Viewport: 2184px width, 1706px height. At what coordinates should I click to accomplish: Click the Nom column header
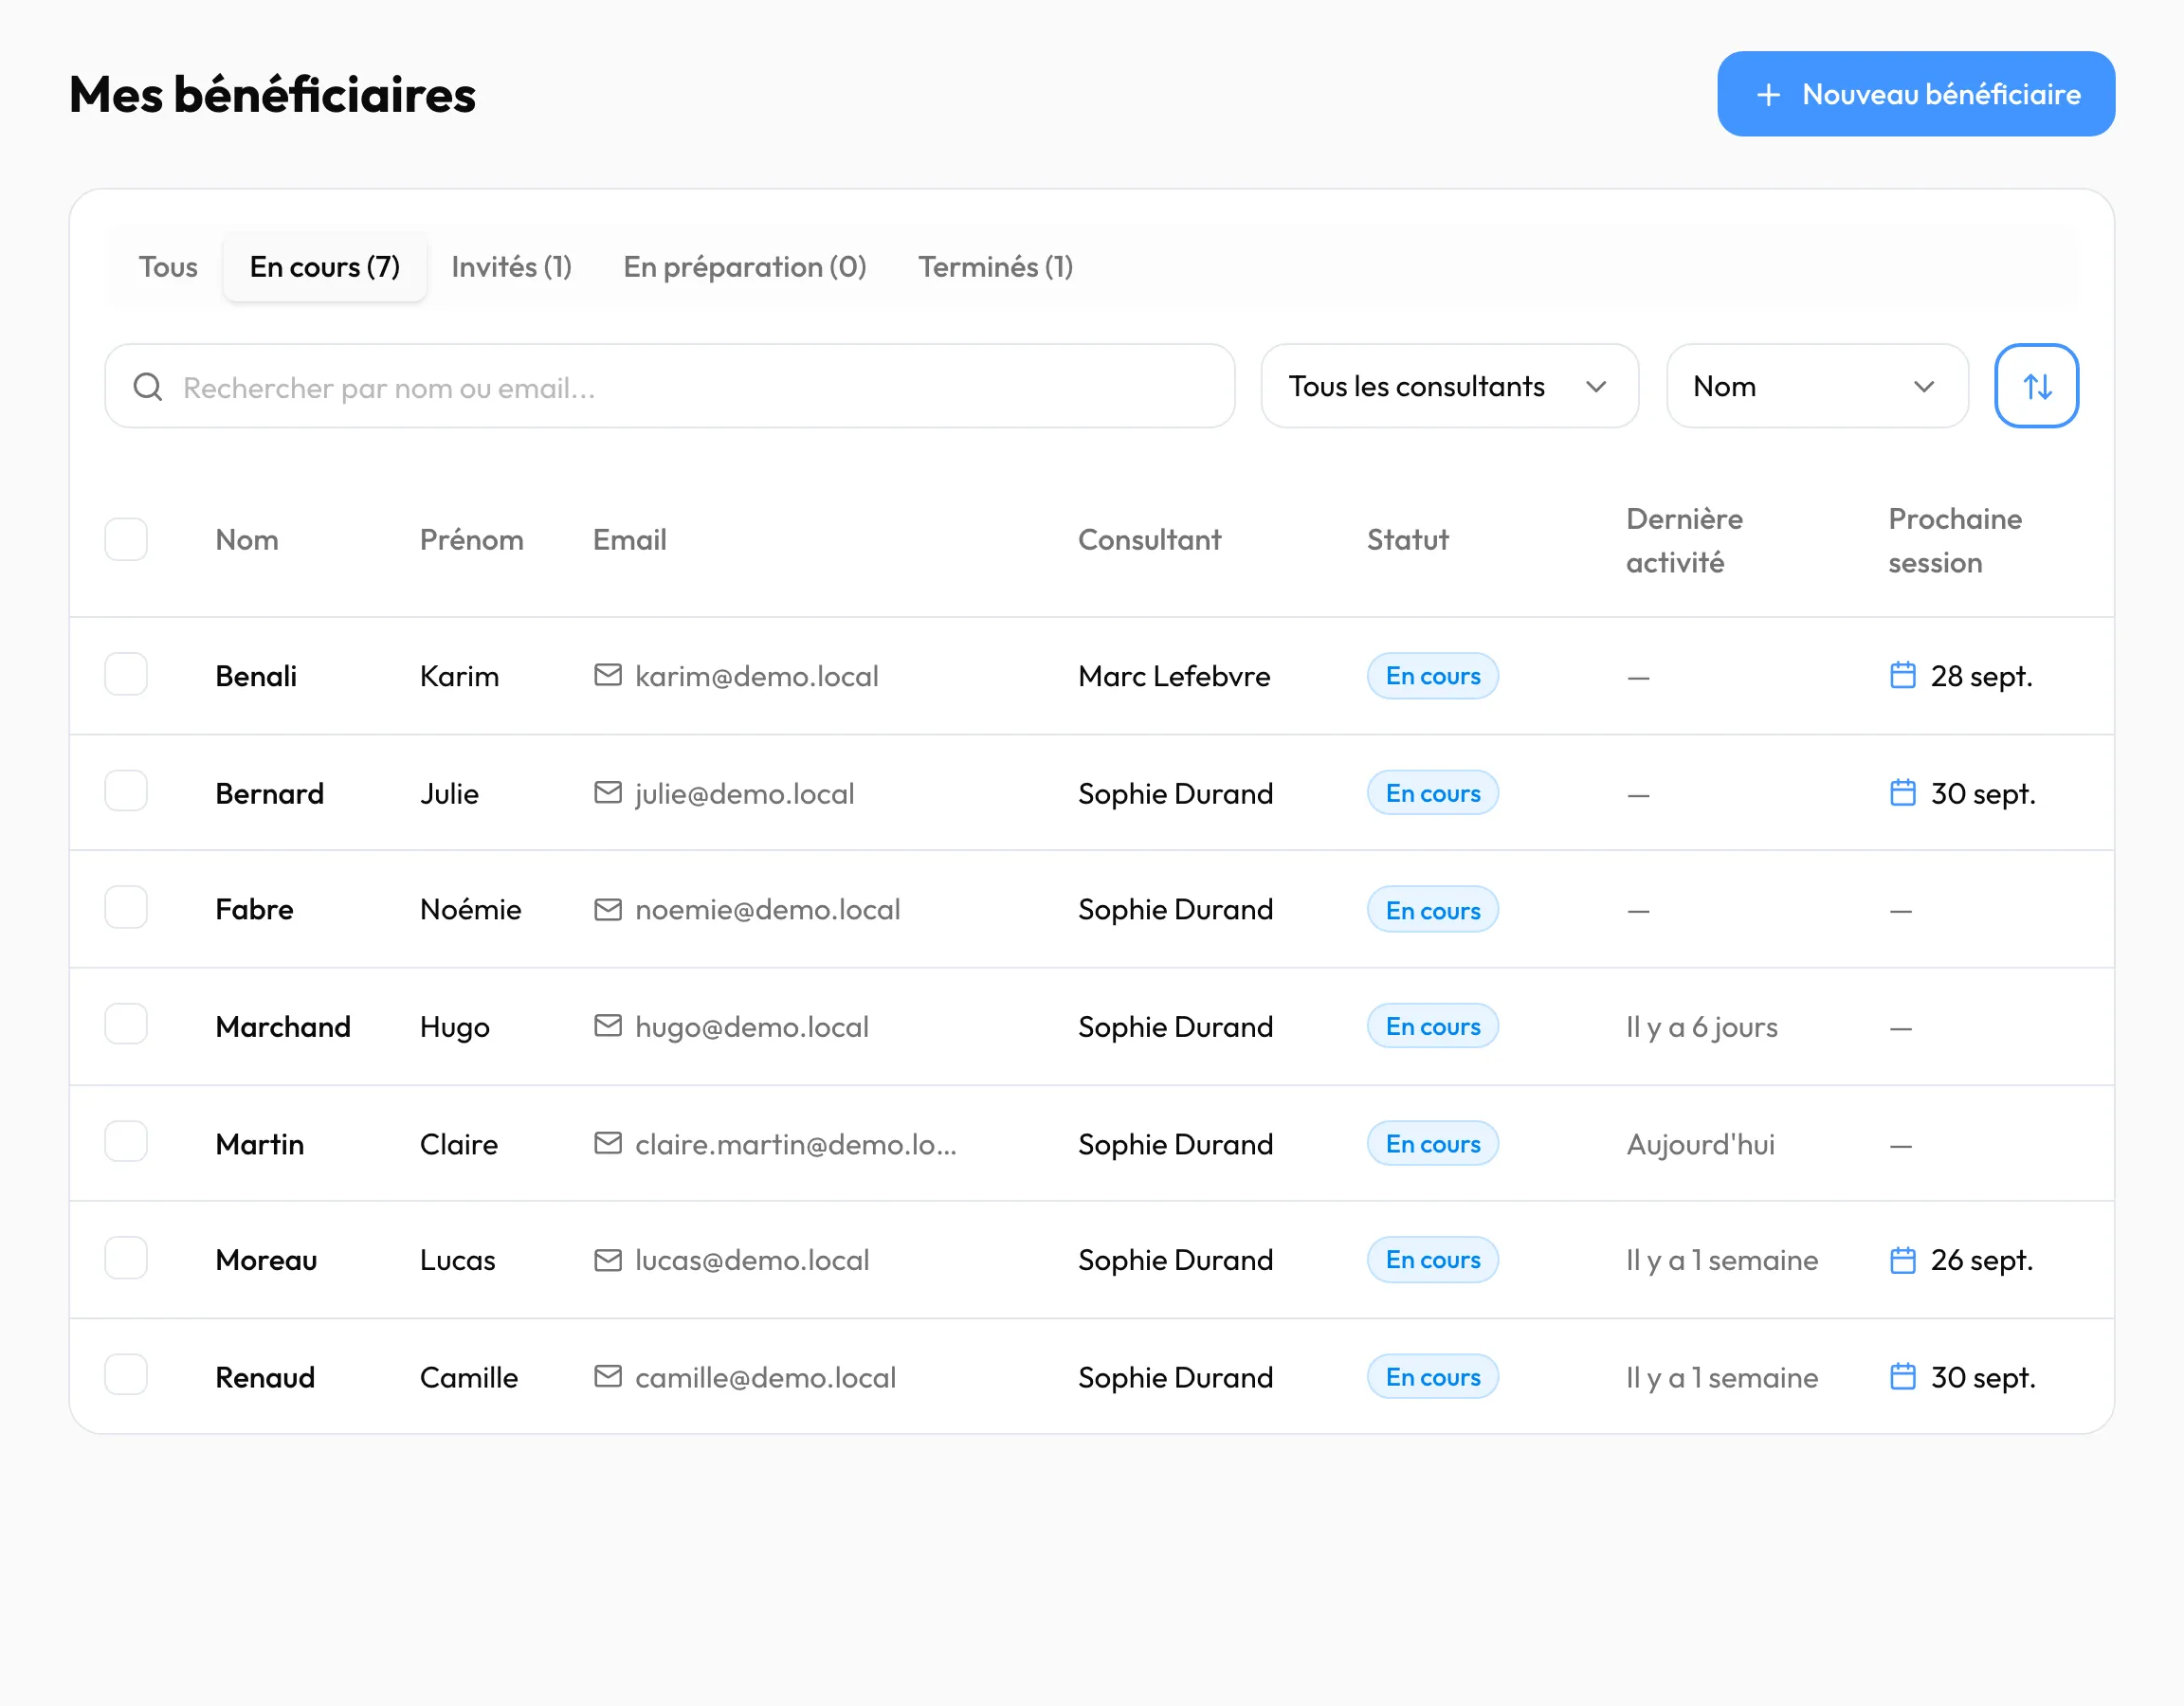(247, 540)
